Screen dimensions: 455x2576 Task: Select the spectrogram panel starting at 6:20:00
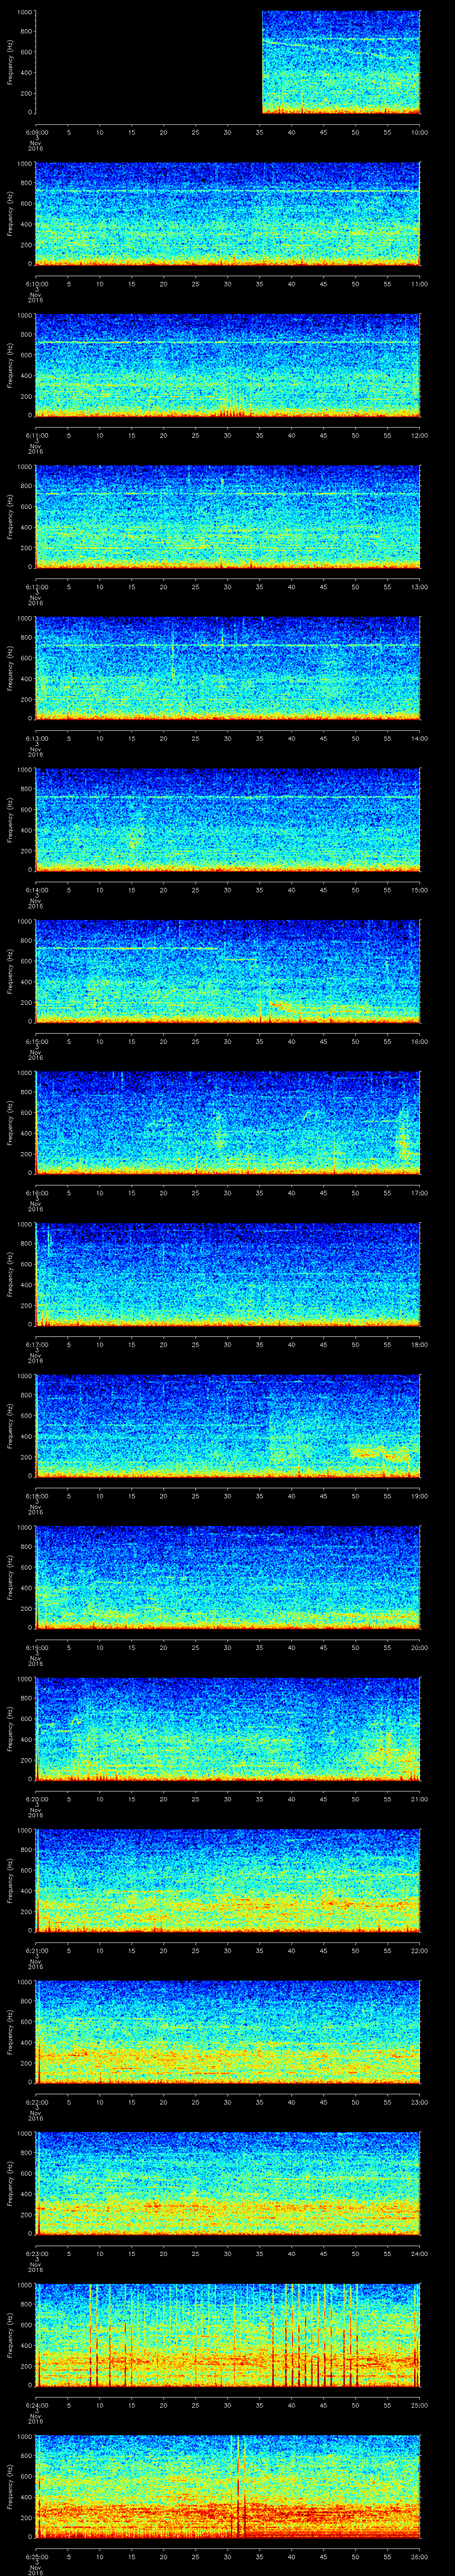228,1729
